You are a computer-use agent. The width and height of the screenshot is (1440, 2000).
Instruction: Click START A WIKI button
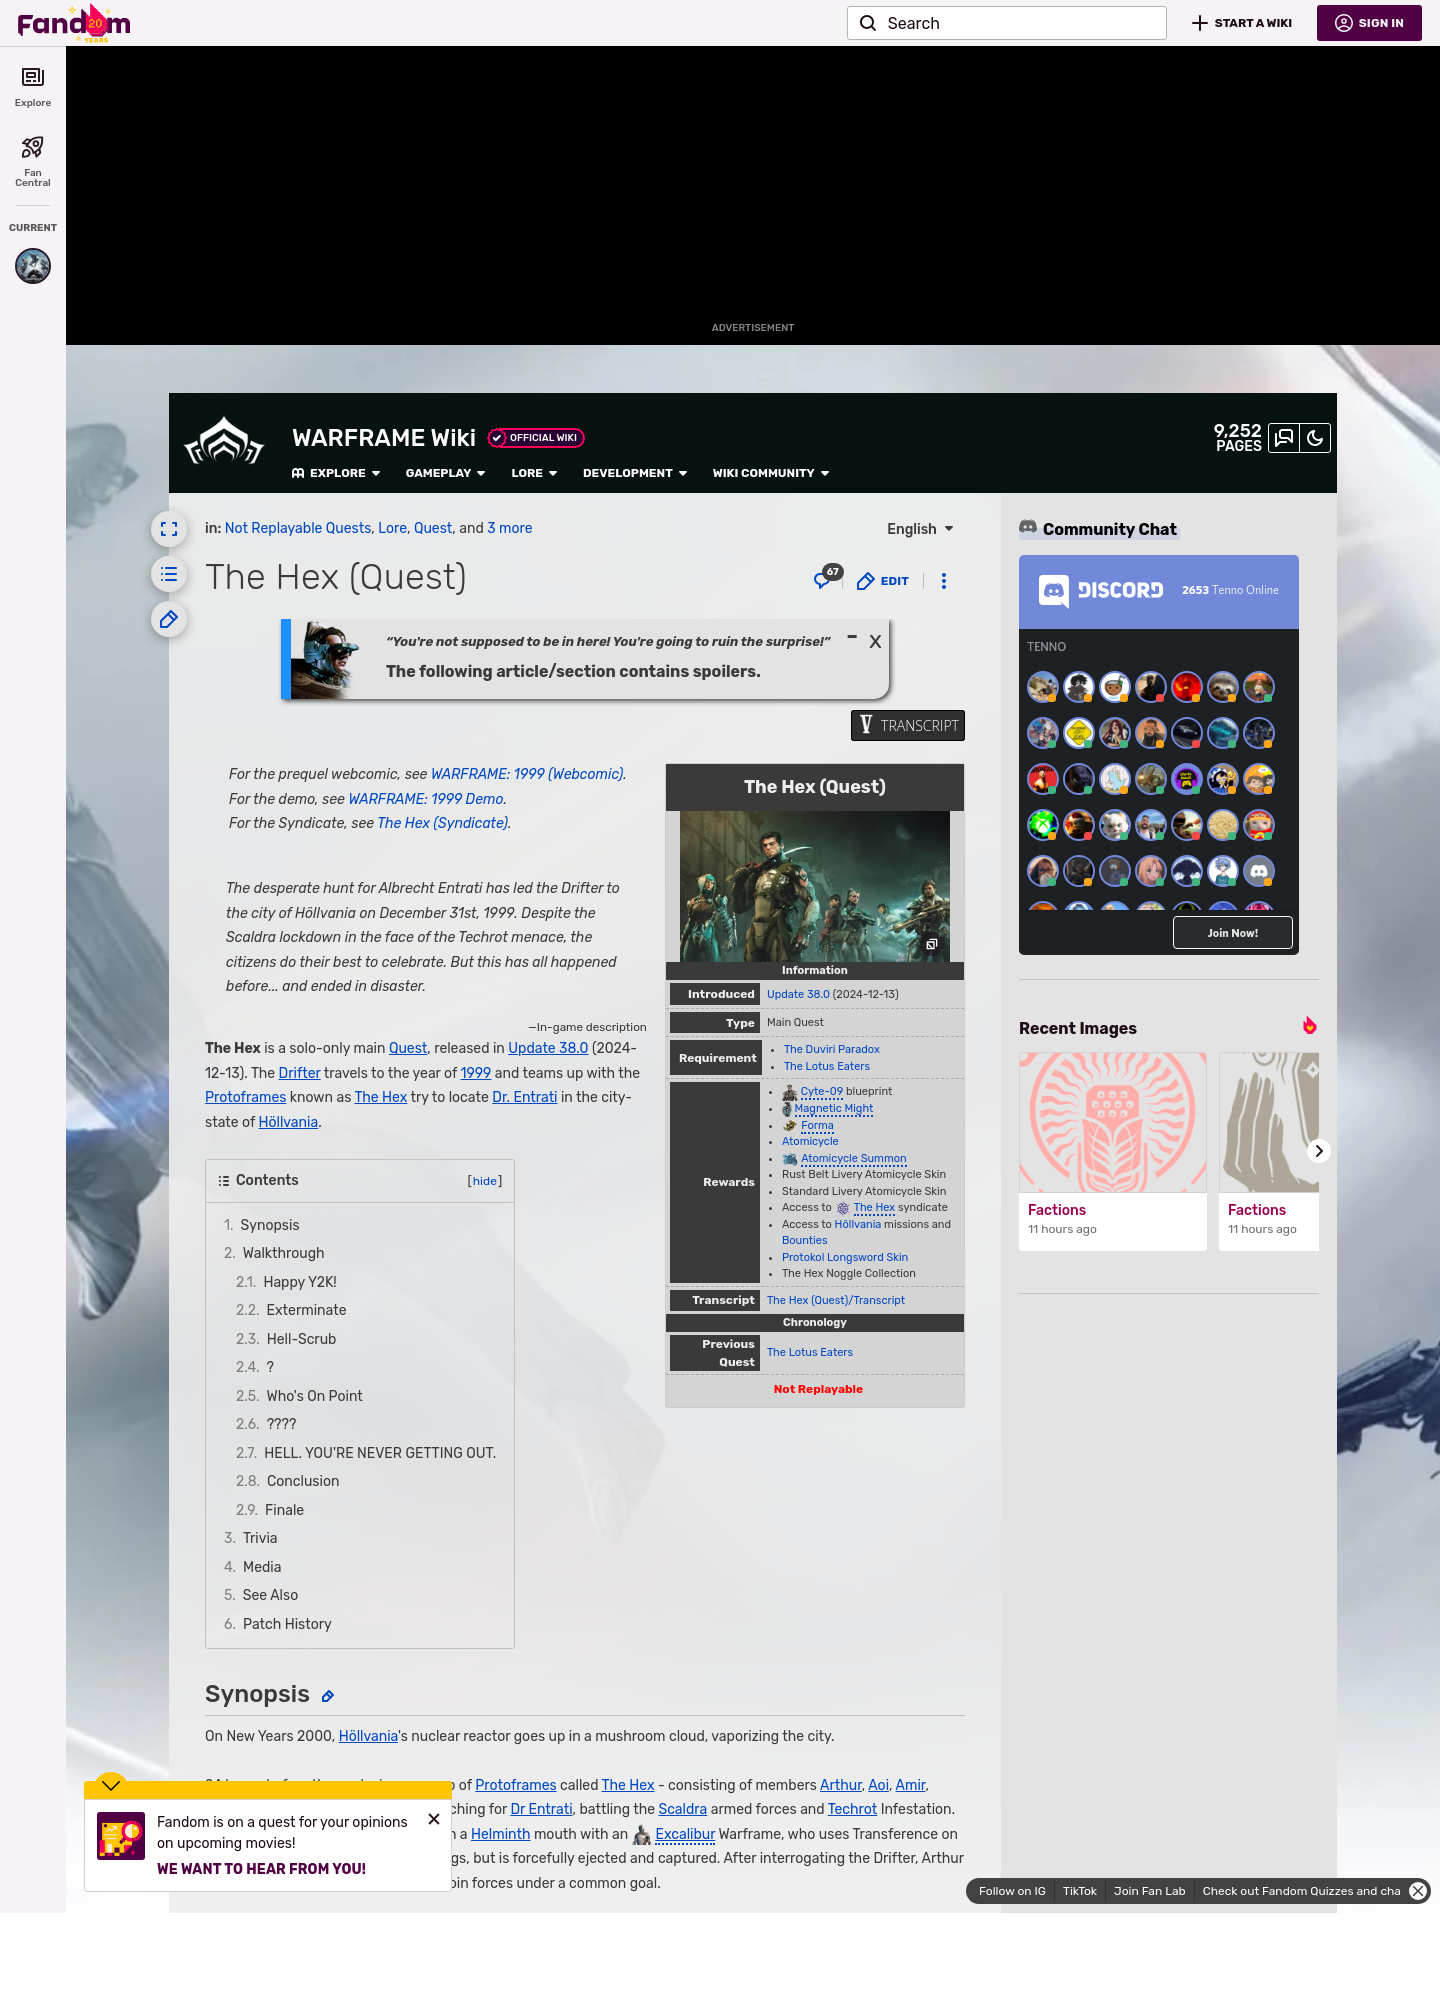click(x=1242, y=23)
